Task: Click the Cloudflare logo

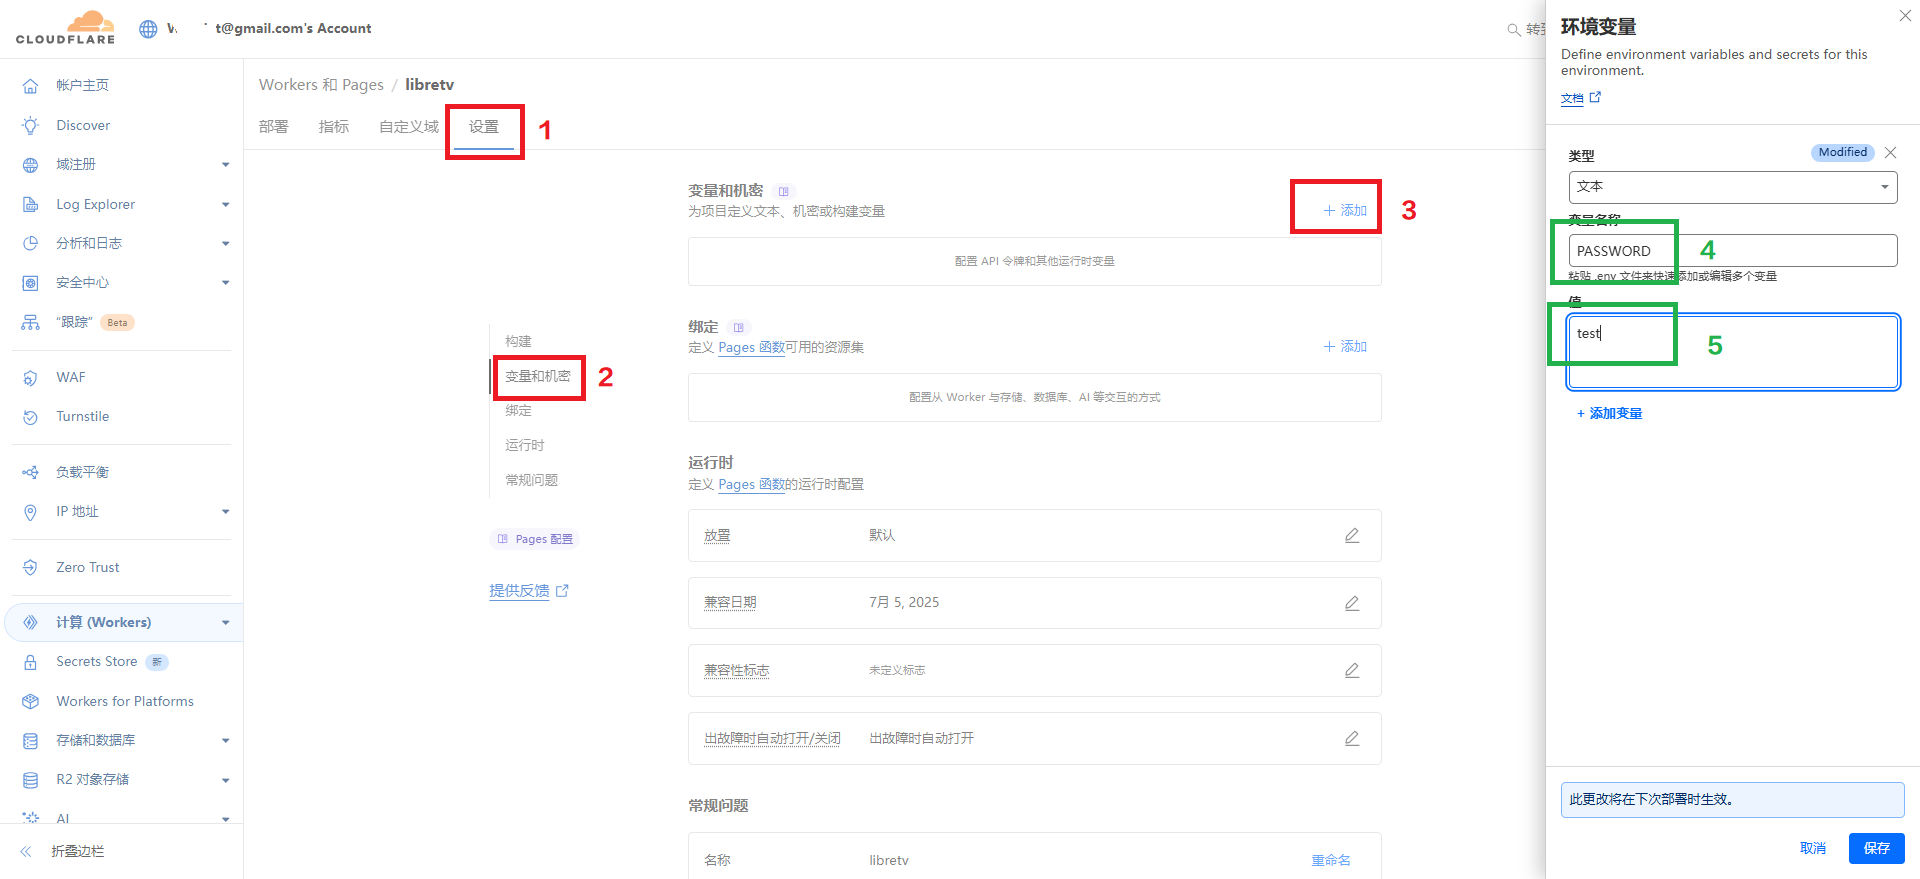Action: (x=66, y=28)
